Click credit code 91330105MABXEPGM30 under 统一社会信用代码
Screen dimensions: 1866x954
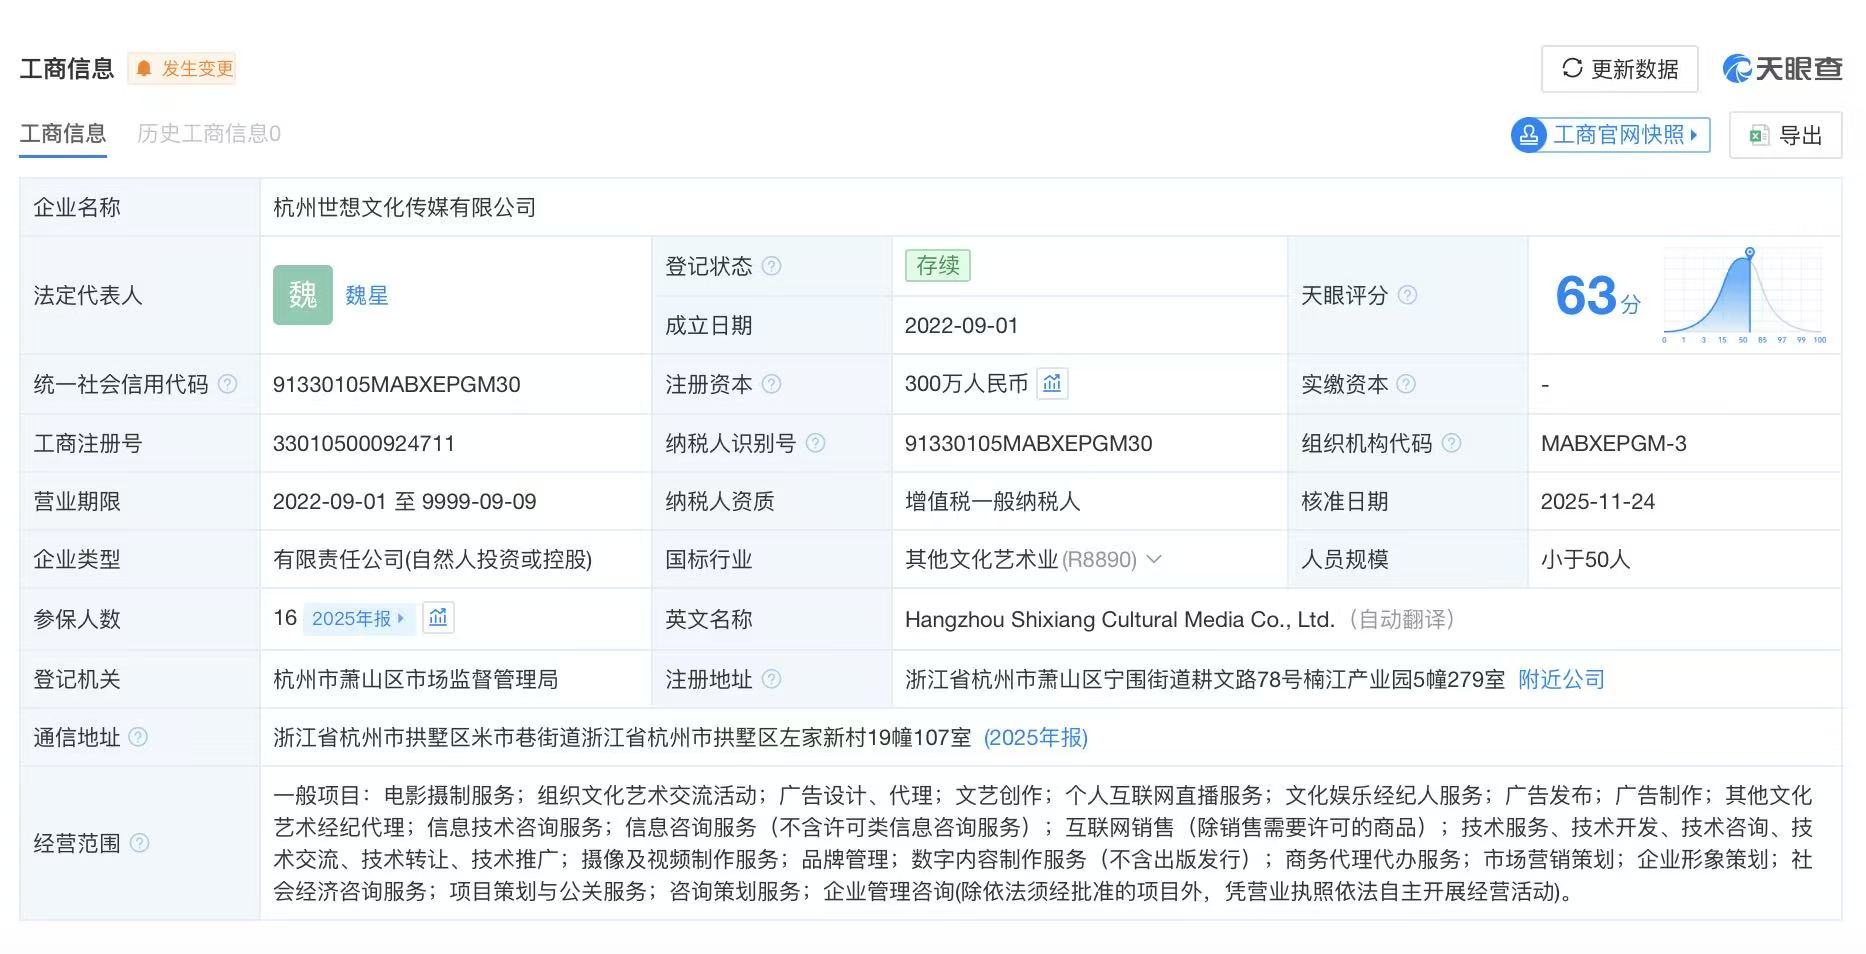point(396,385)
